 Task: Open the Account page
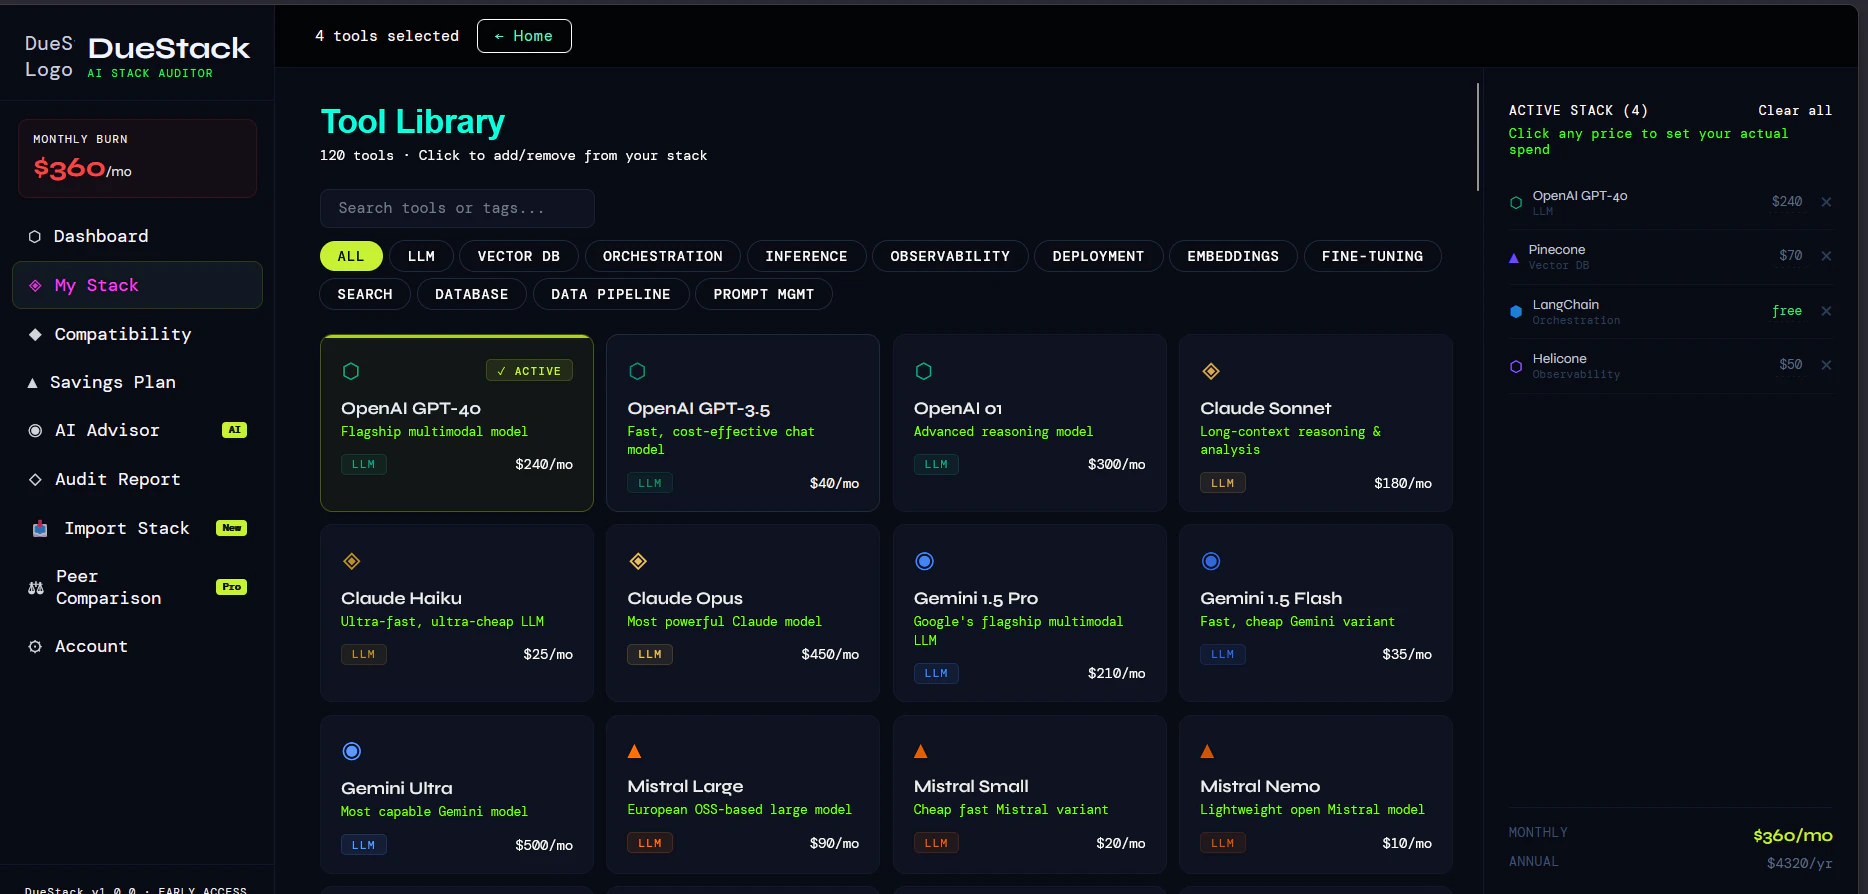(x=137, y=647)
